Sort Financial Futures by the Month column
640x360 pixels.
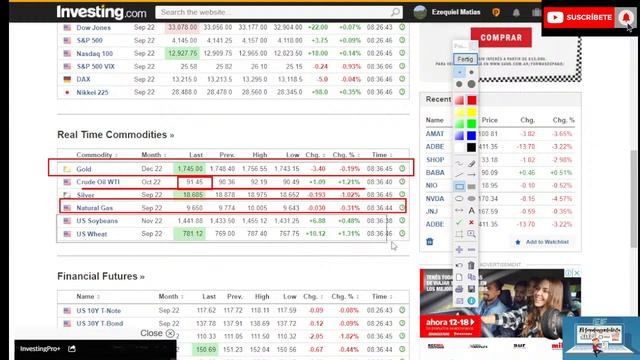pyautogui.click(x=171, y=297)
